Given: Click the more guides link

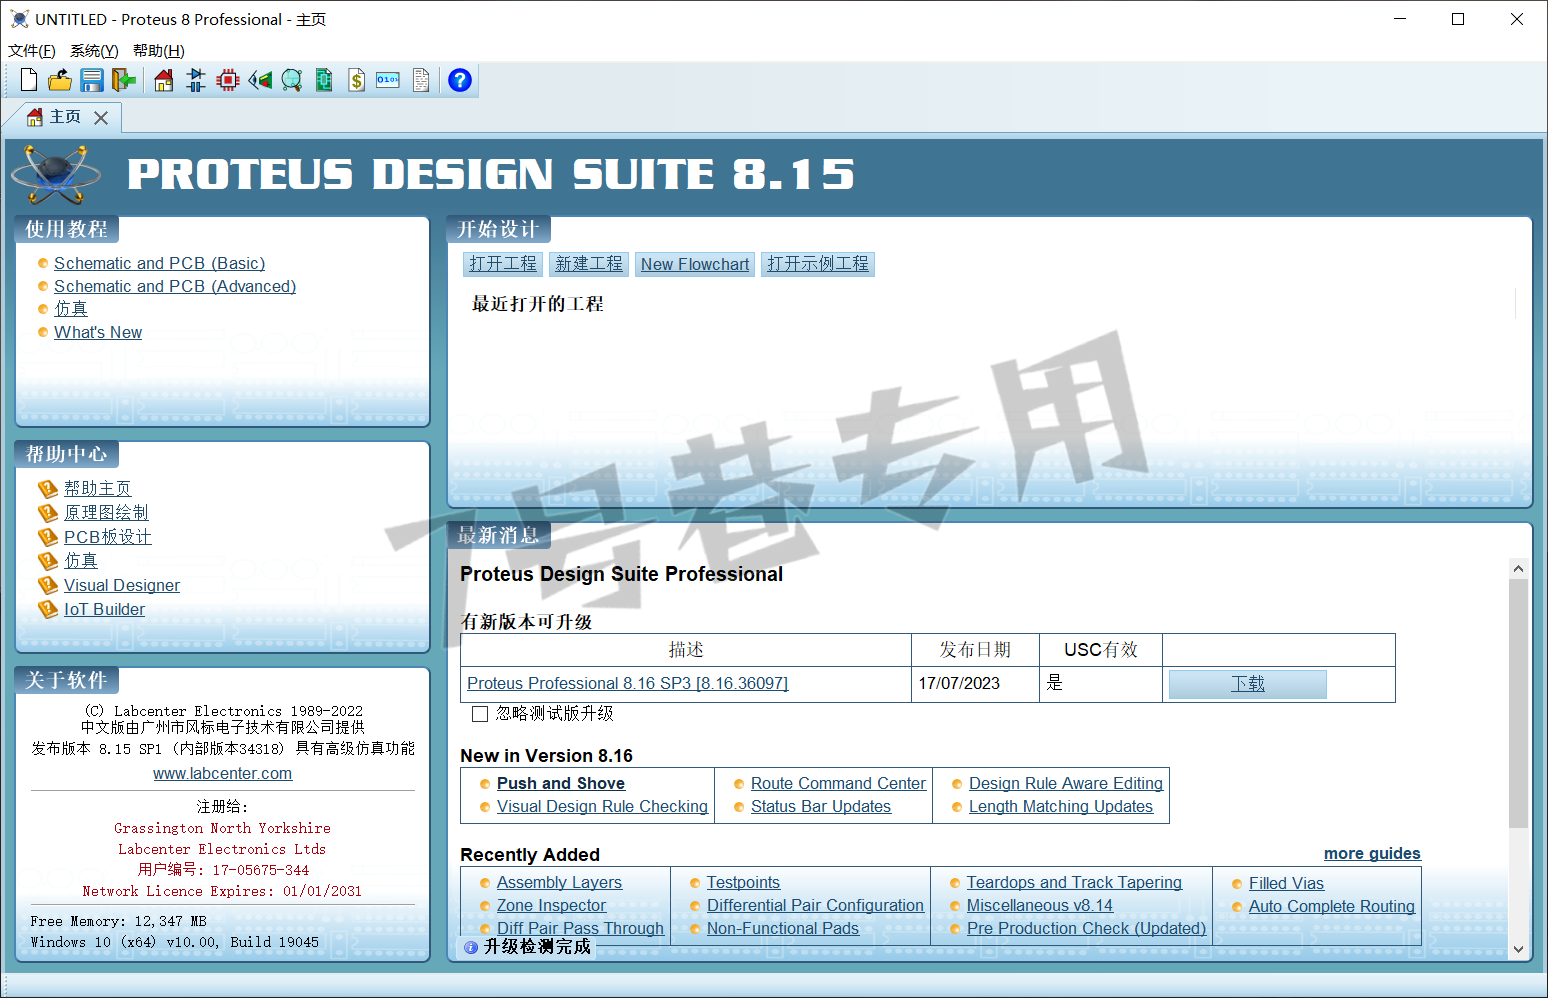Looking at the screenshot, I should pyautogui.click(x=1372, y=853).
